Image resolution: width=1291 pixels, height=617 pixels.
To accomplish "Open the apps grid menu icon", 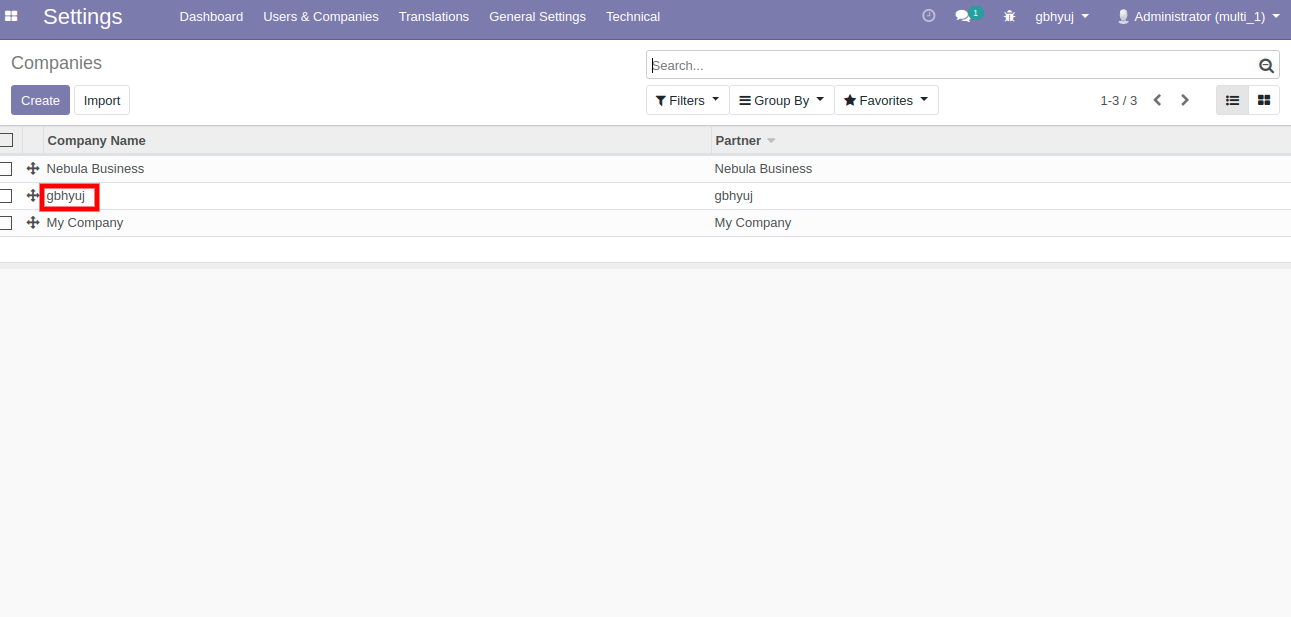I will click(12, 16).
